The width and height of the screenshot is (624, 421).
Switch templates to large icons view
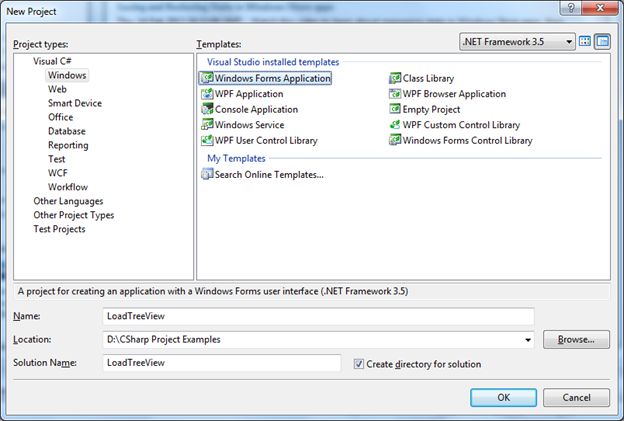(585, 41)
